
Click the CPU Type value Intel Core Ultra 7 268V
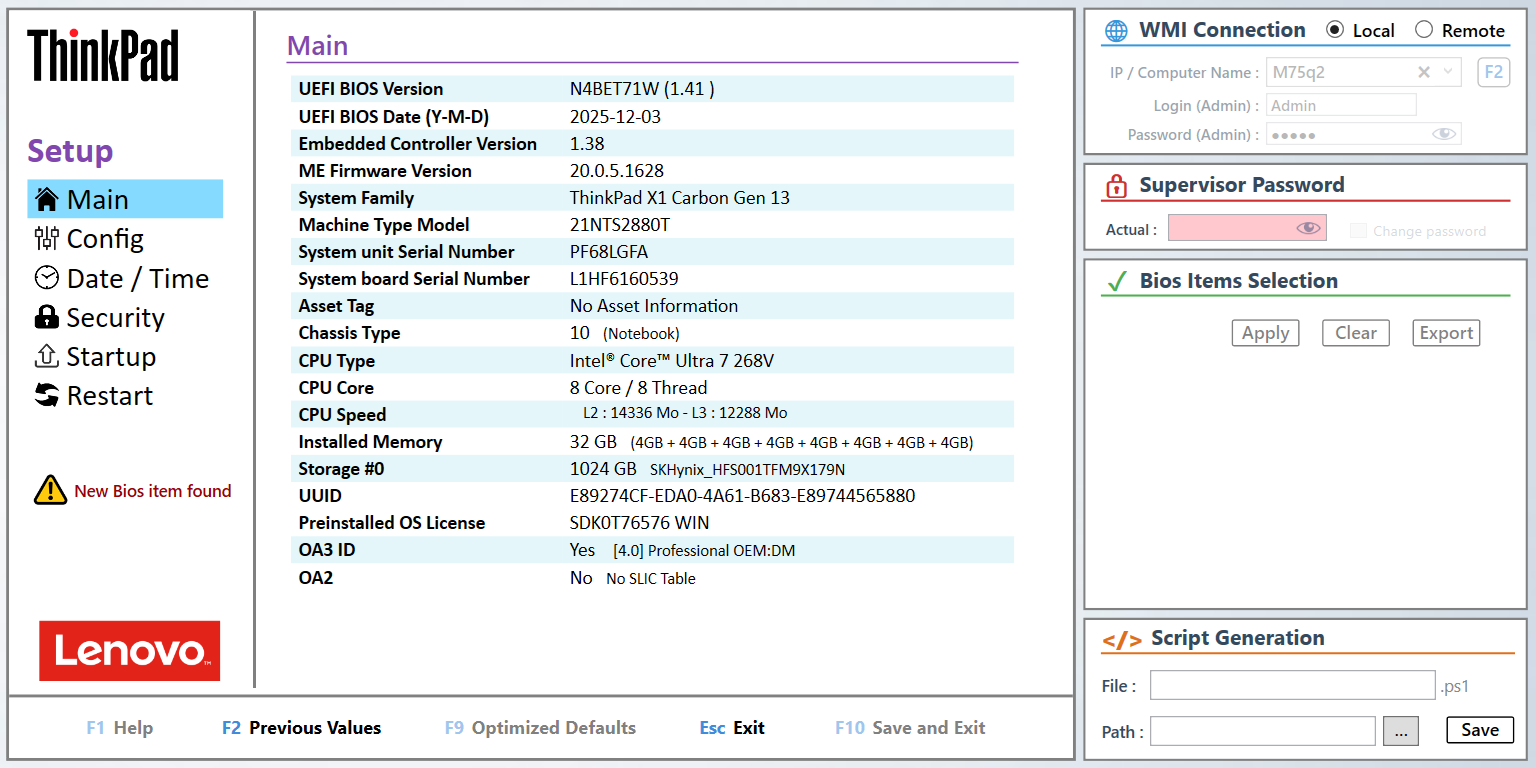[672, 361]
